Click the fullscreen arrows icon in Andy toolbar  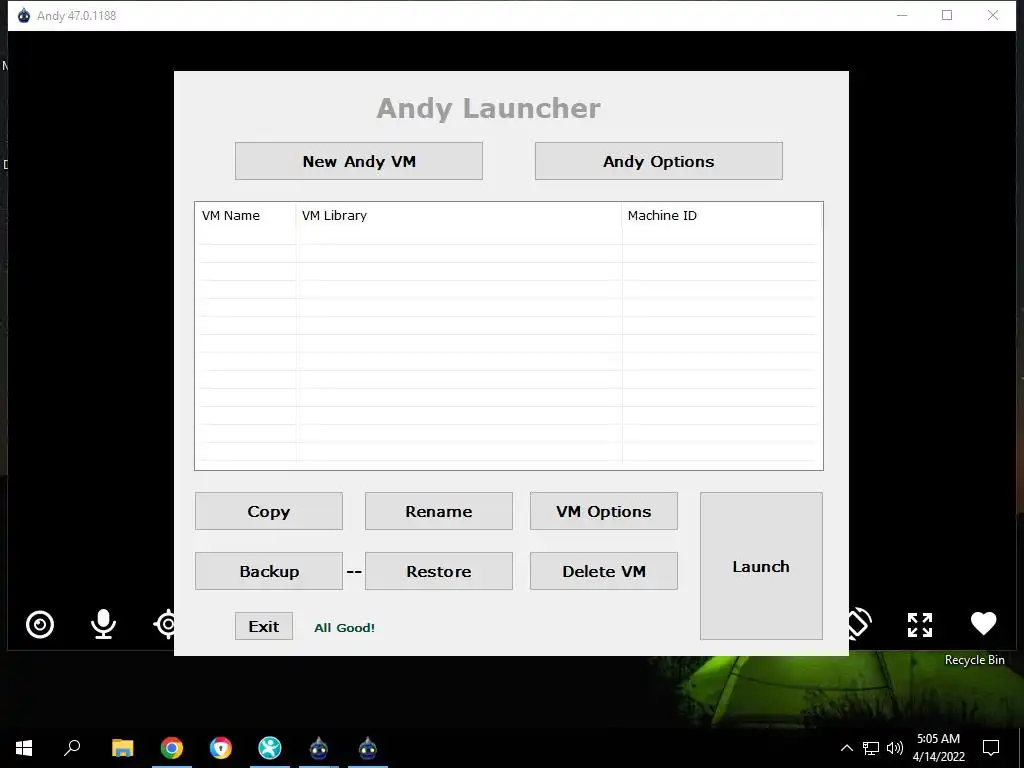920,624
